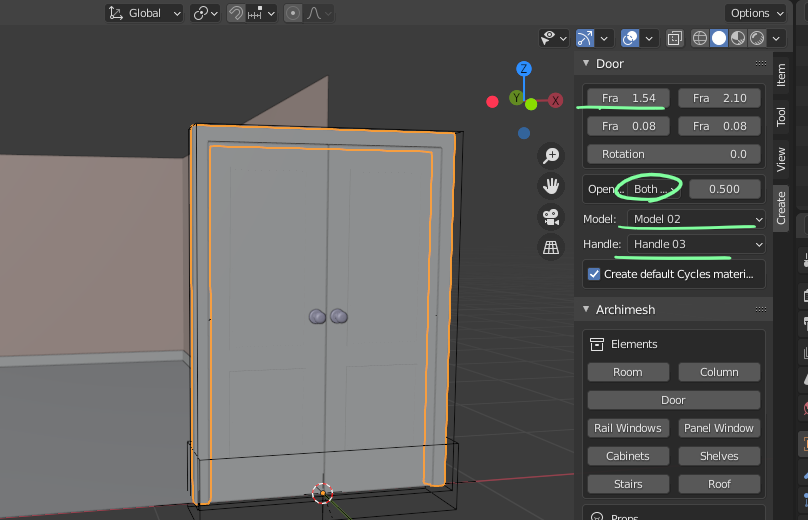This screenshot has width=808, height=520.
Task: Switch to the Tool sidebar tab
Action: point(781,116)
